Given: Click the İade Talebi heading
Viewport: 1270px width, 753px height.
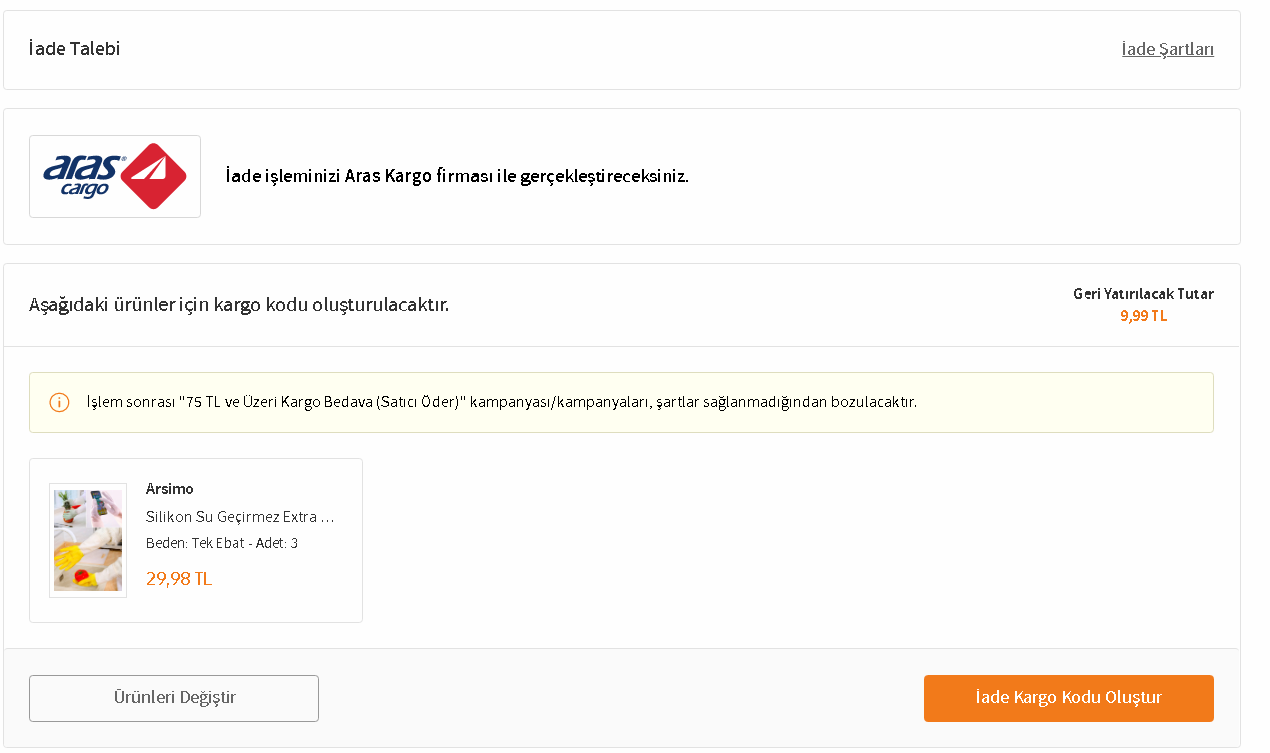Looking at the screenshot, I should pyautogui.click(x=75, y=49).
